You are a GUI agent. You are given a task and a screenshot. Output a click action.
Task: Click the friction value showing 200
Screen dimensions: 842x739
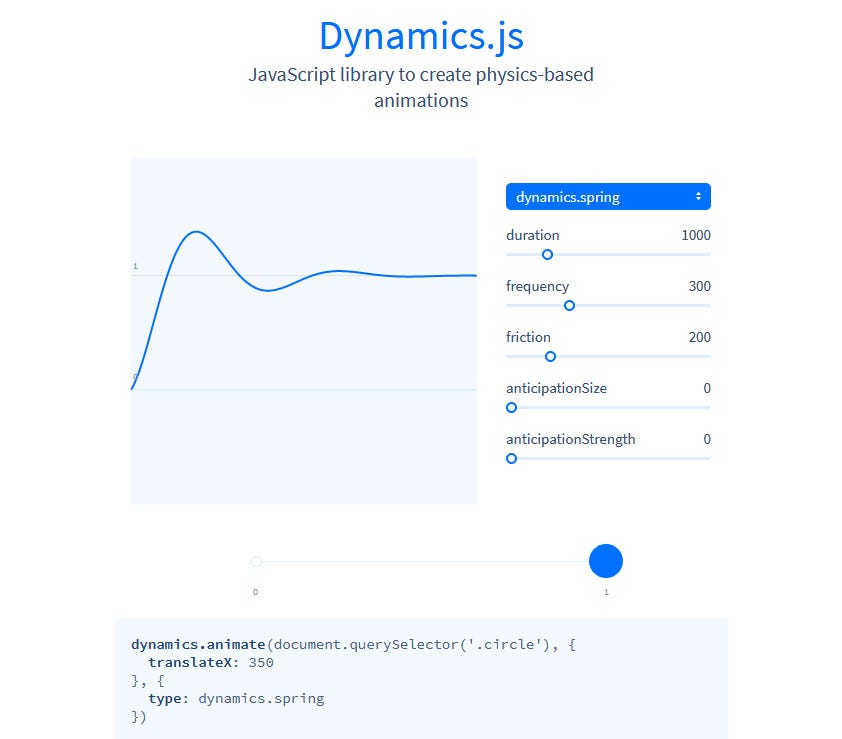(700, 337)
